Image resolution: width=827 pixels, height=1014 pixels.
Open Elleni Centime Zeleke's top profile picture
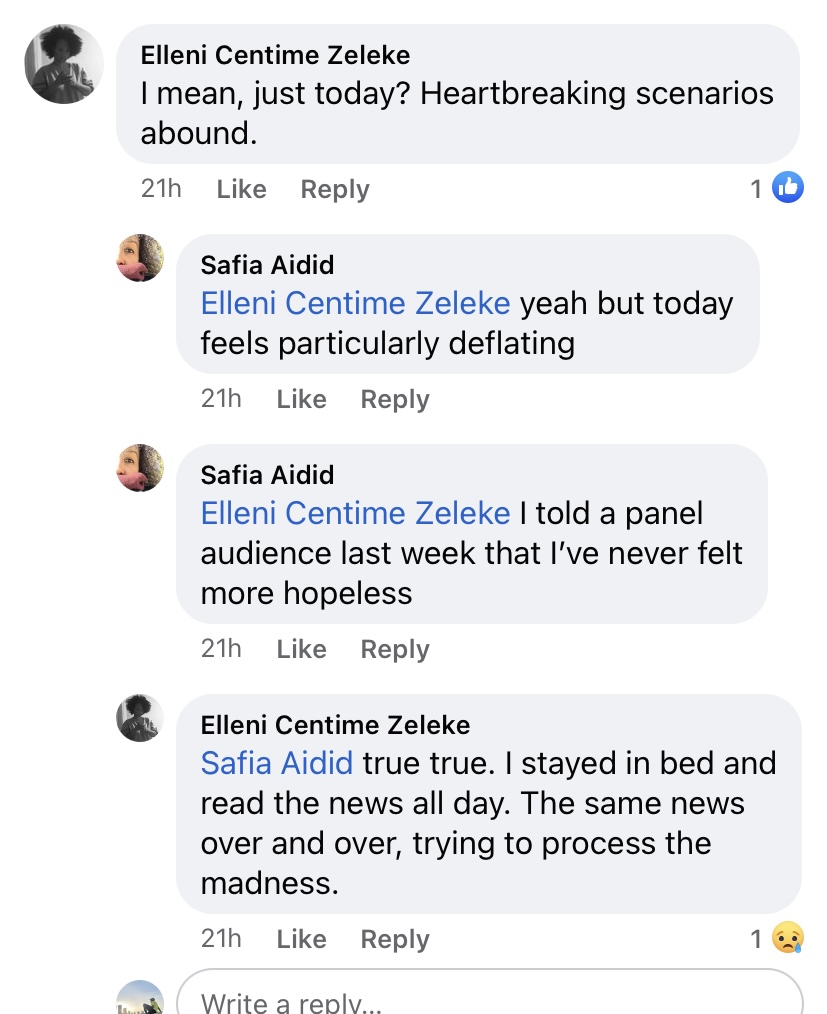pyautogui.click(x=64, y=64)
